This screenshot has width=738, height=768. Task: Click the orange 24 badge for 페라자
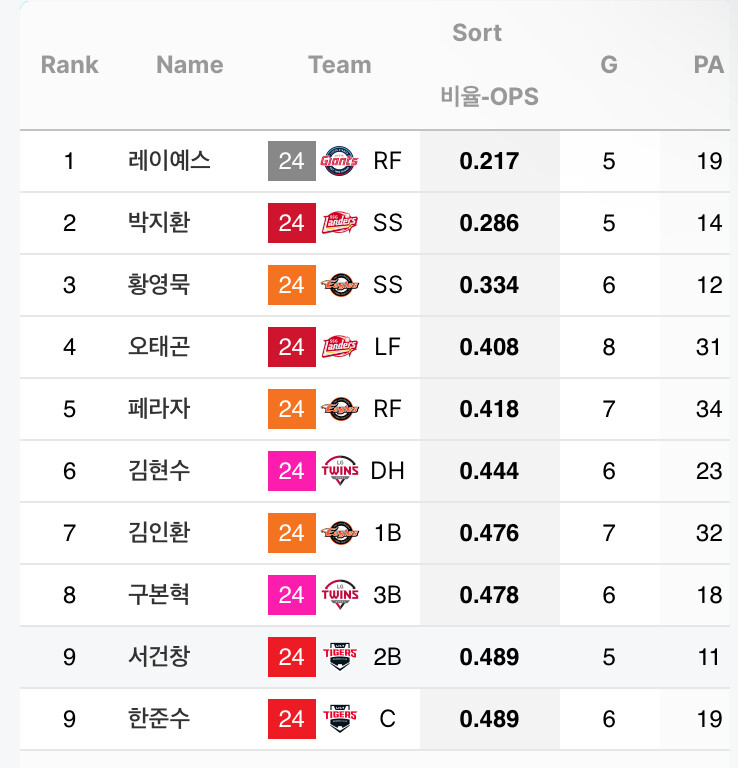[x=291, y=409]
